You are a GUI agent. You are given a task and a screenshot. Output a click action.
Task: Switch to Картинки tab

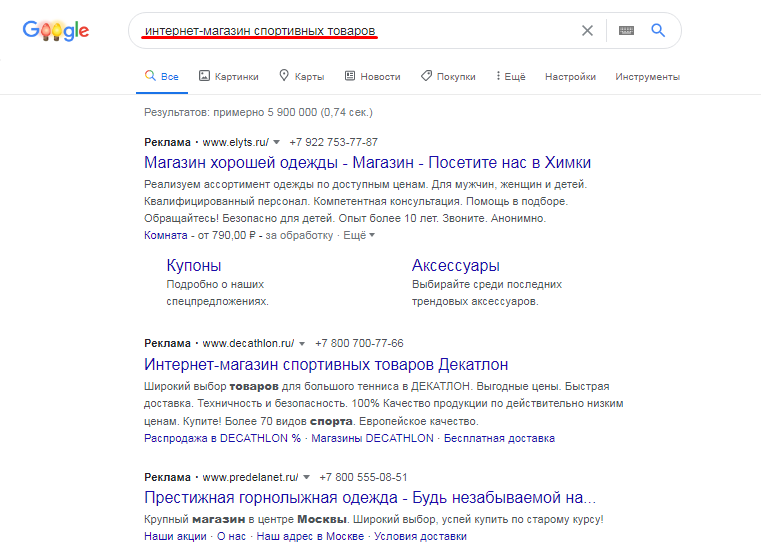tap(229, 77)
